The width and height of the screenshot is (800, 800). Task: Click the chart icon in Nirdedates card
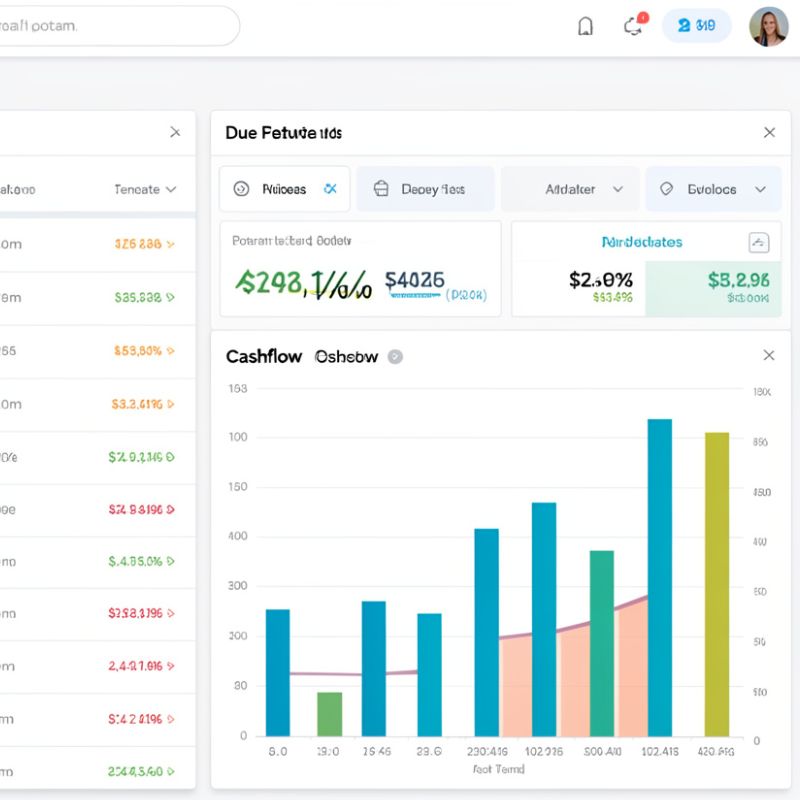(758, 242)
